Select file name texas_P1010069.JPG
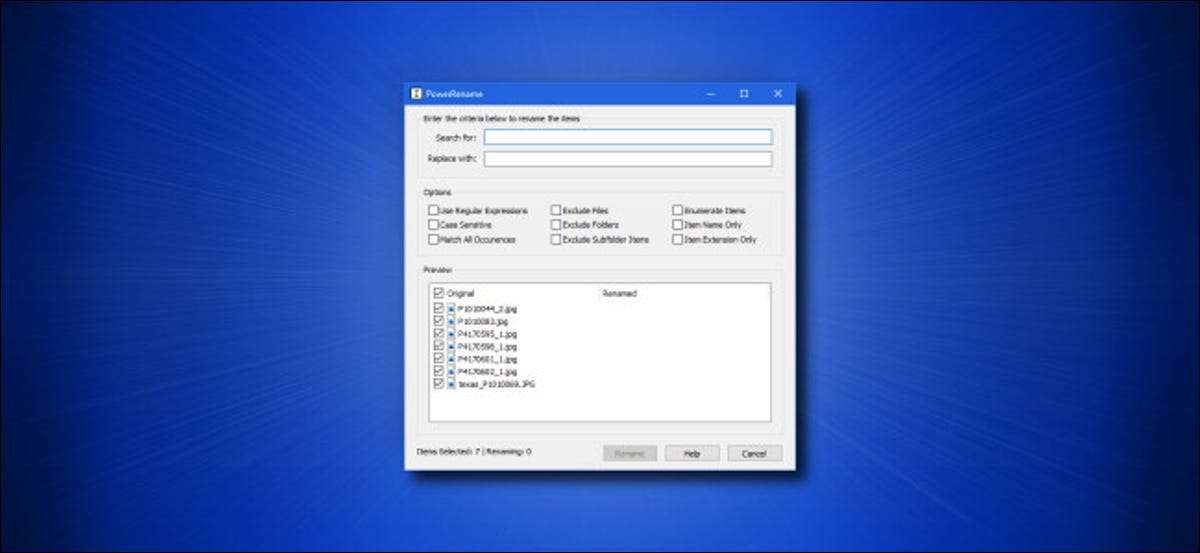 [496, 383]
